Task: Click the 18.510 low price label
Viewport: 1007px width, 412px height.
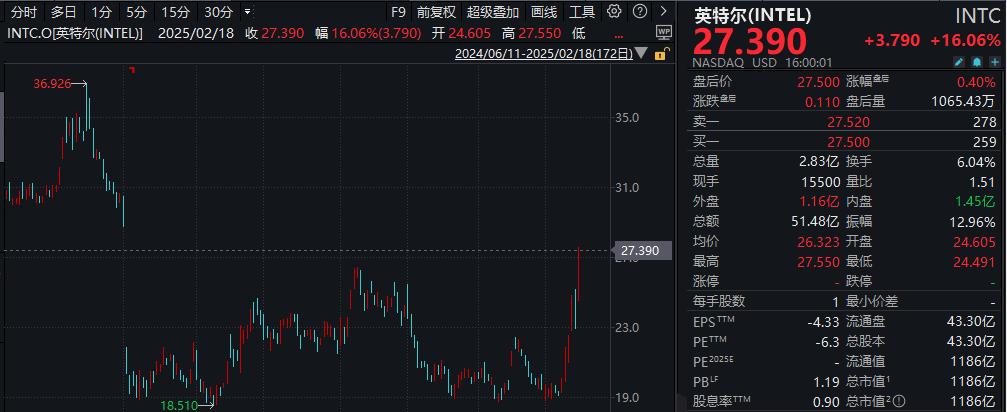Action: pos(180,405)
